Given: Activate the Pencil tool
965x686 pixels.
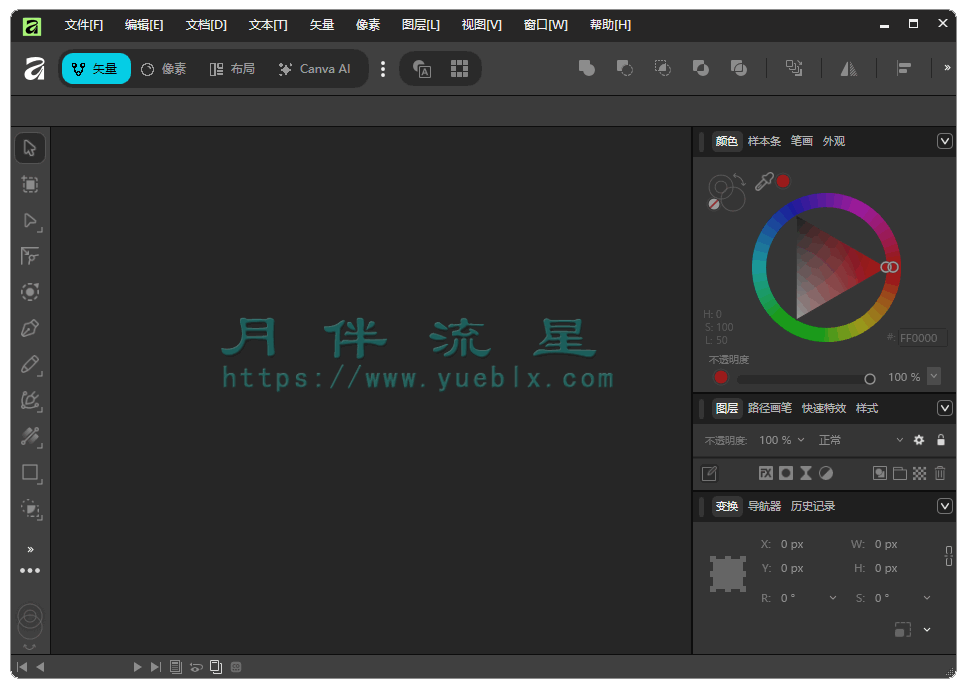Looking at the screenshot, I should click(30, 365).
